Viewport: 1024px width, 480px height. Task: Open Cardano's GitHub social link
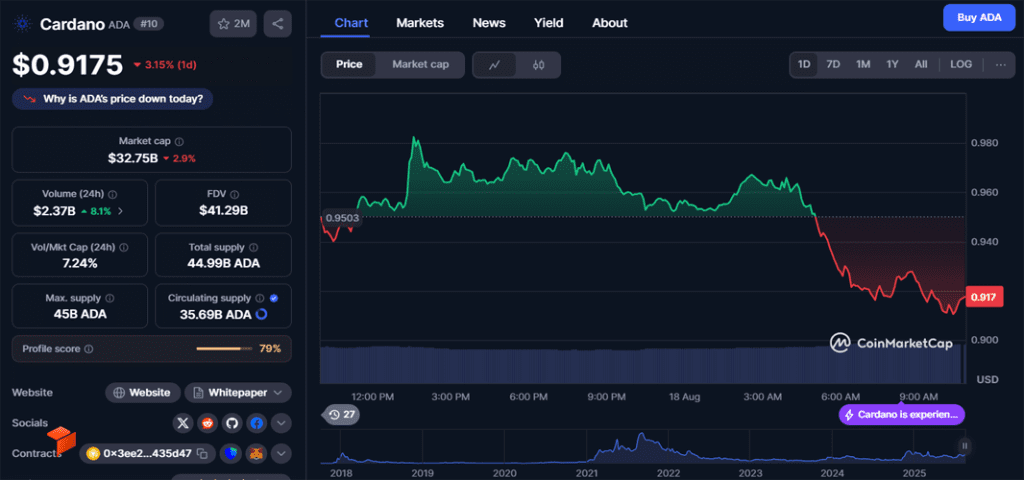click(x=232, y=423)
